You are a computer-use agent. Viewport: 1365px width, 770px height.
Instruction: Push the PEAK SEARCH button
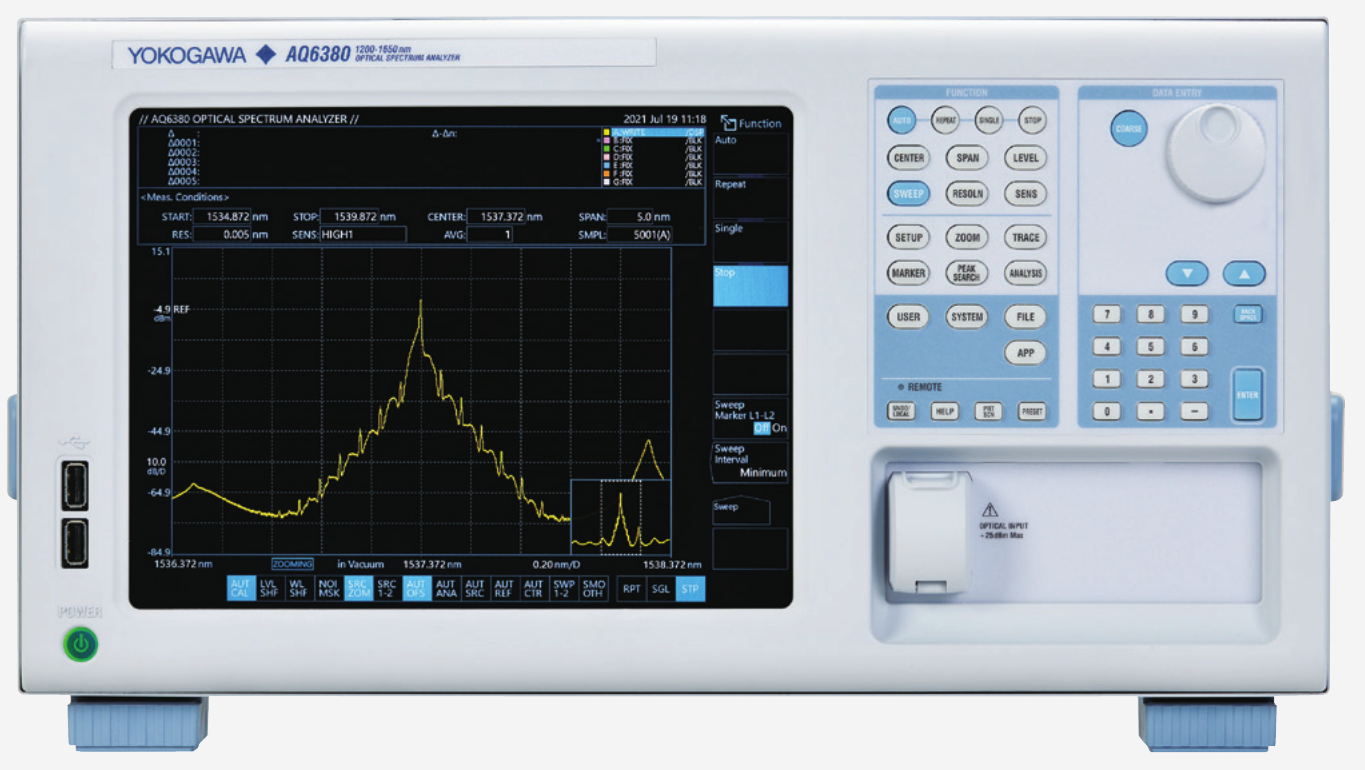(967, 273)
